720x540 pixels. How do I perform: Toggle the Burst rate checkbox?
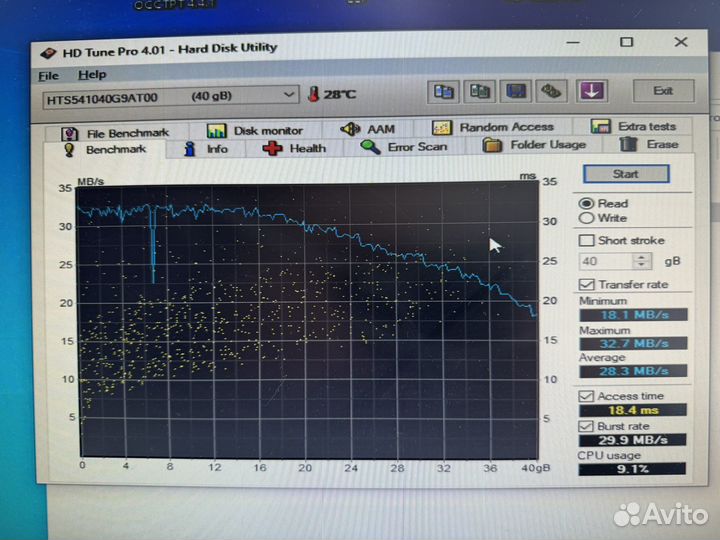pyautogui.click(x=586, y=427)
